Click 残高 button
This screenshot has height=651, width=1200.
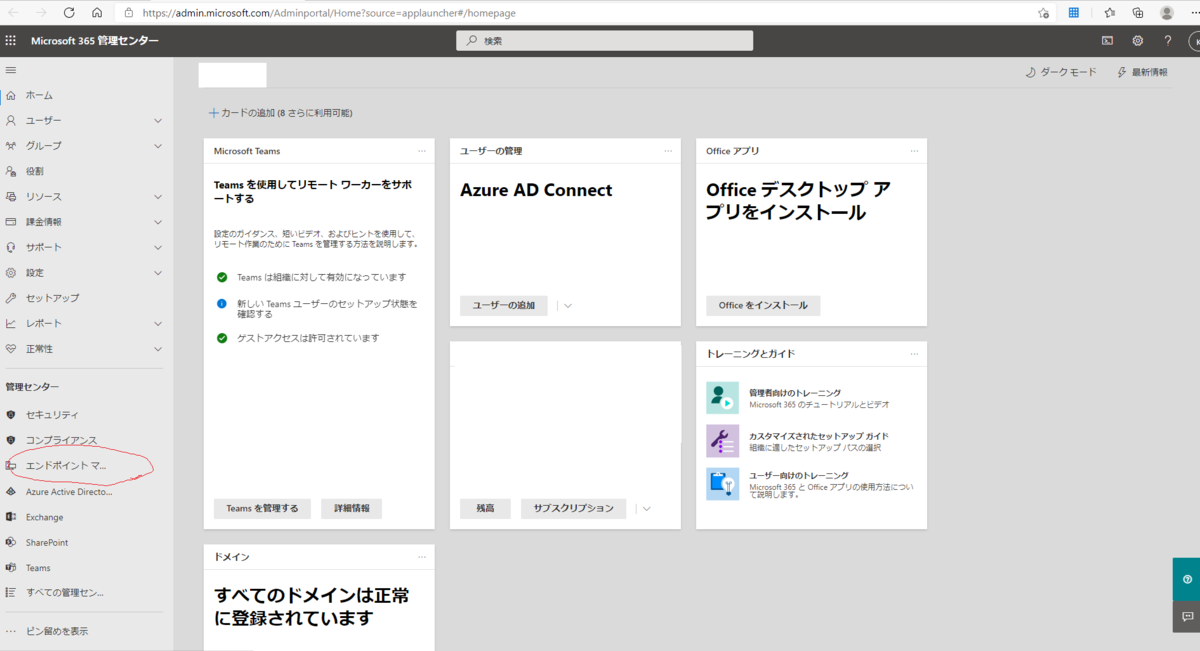[x=485, y=508]
